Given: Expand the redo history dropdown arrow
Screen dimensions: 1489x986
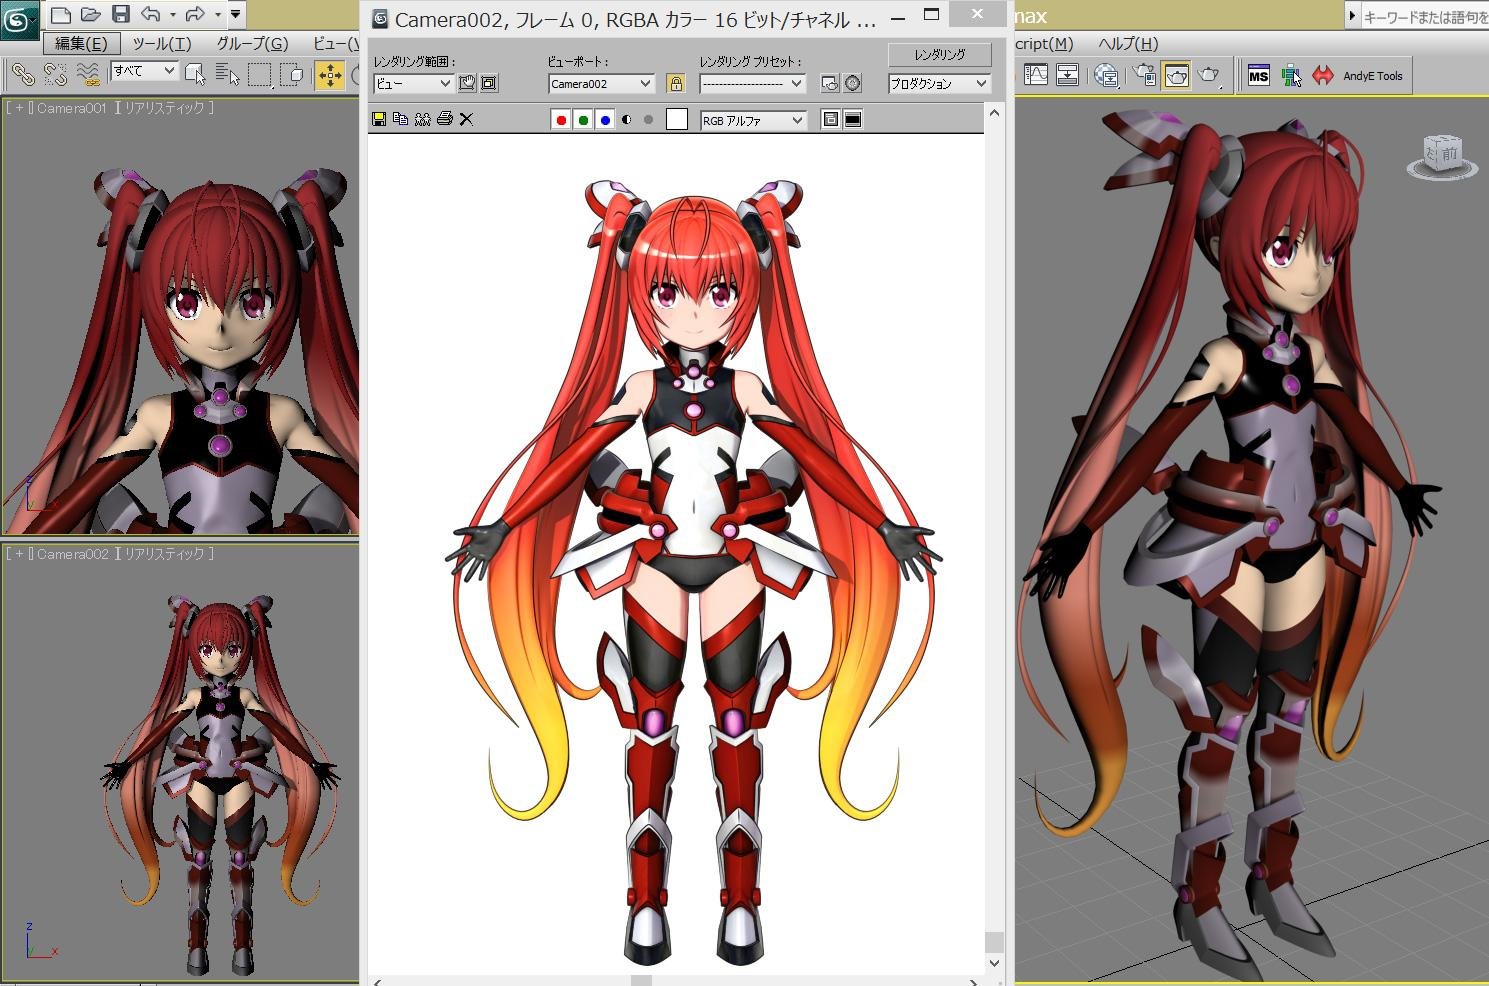Looking at the screenshot, I should 217,14.
